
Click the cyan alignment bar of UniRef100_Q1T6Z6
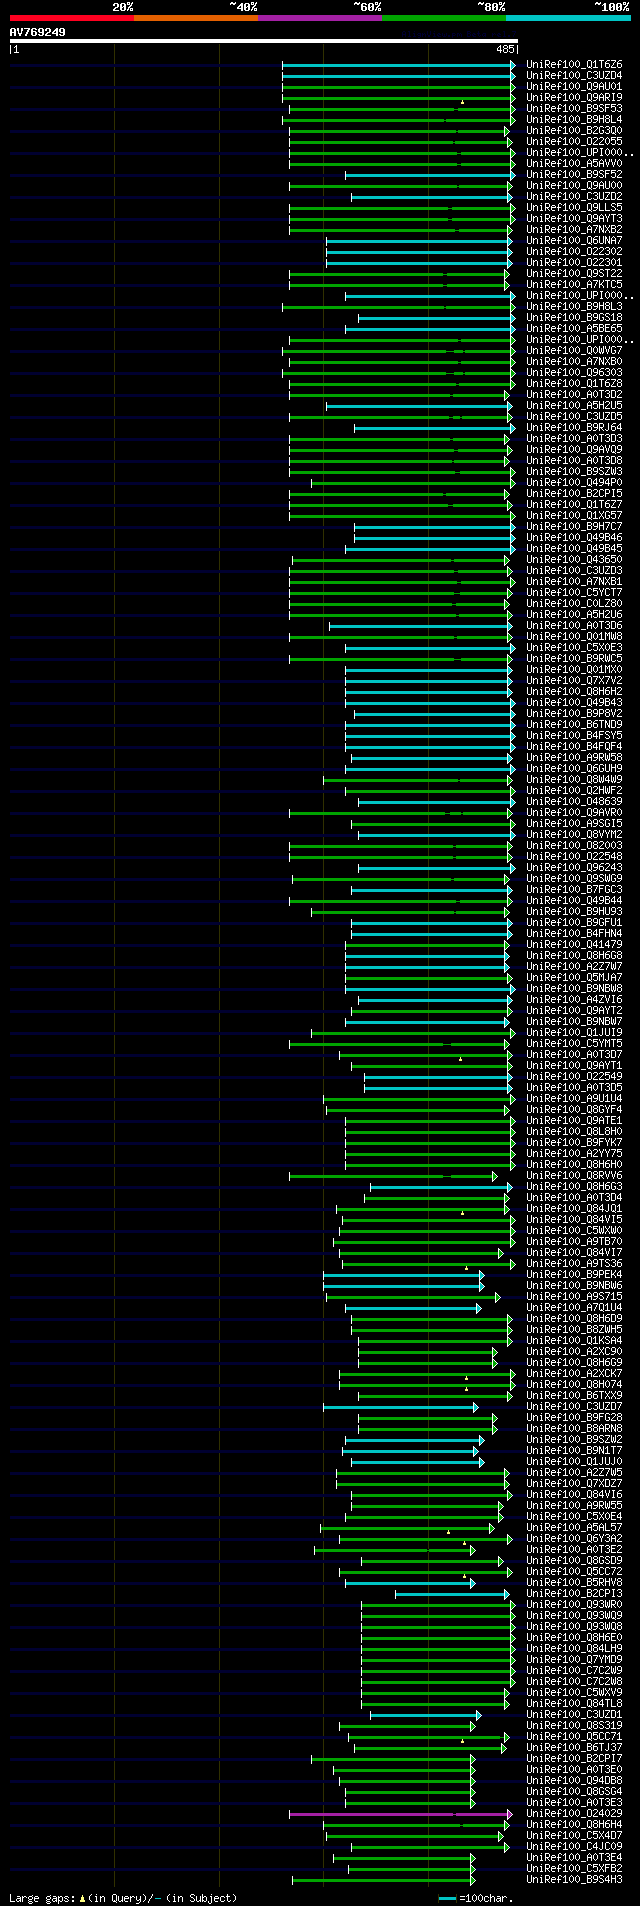(x=399, y=65)
